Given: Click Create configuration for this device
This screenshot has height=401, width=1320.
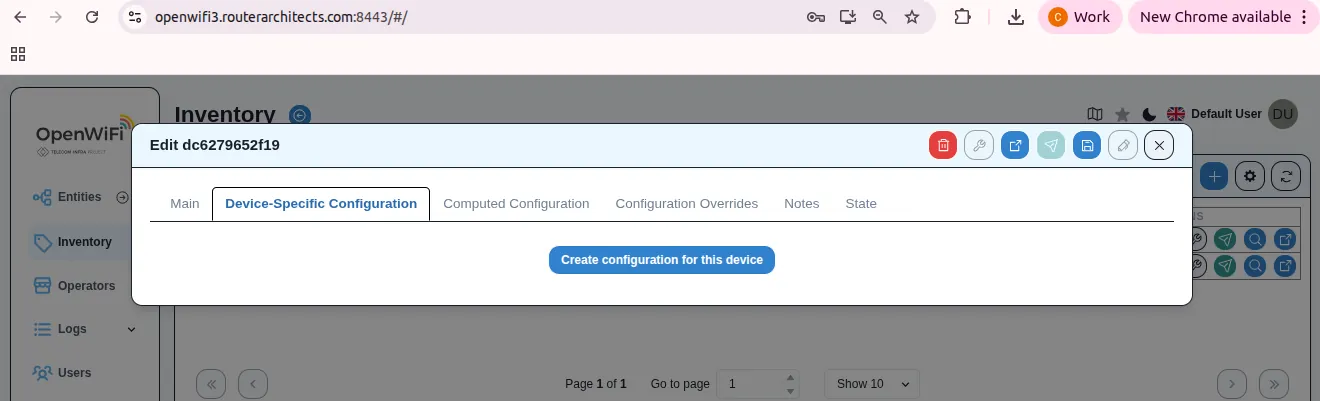Looking at the screenshot, I should 662,260.
